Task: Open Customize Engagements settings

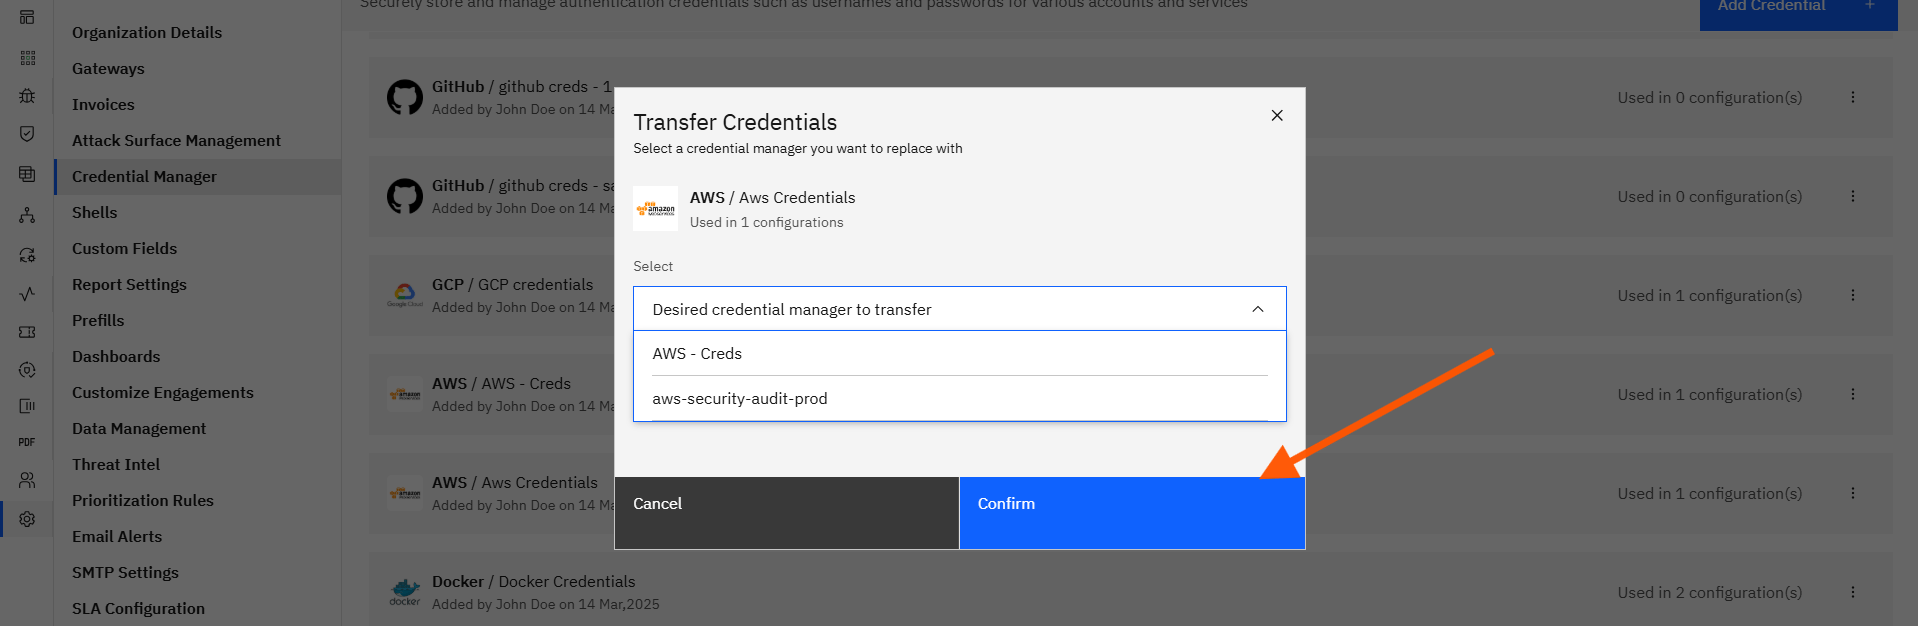Action: (163, 393)
